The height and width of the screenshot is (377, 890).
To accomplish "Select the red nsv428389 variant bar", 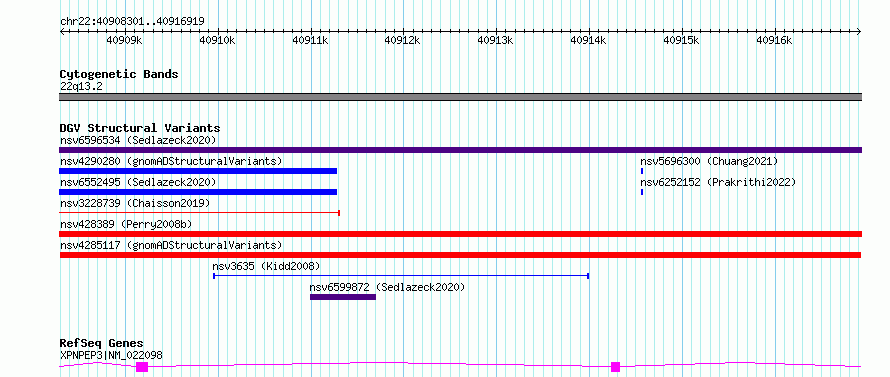I will (x=460, y=234).
